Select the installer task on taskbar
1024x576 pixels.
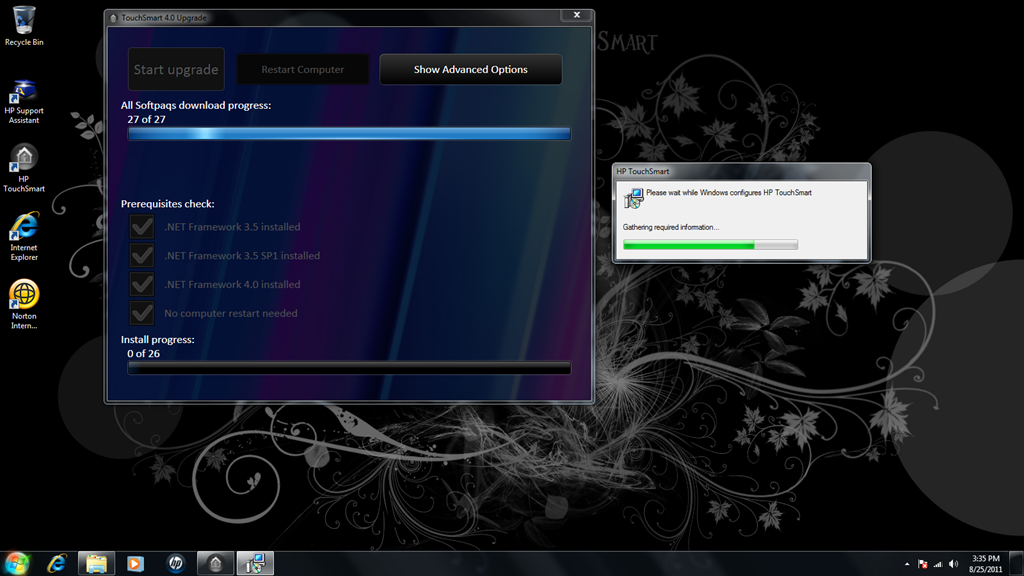point(255,563)
